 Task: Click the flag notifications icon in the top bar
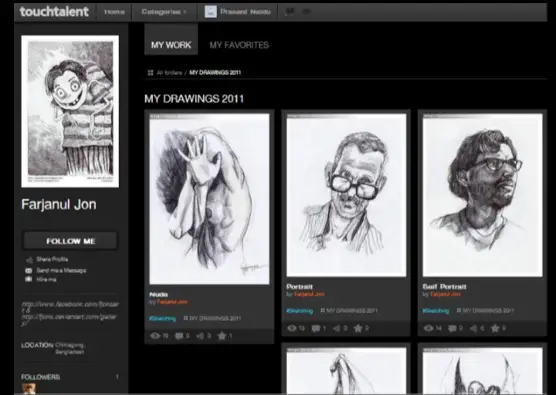290,12
